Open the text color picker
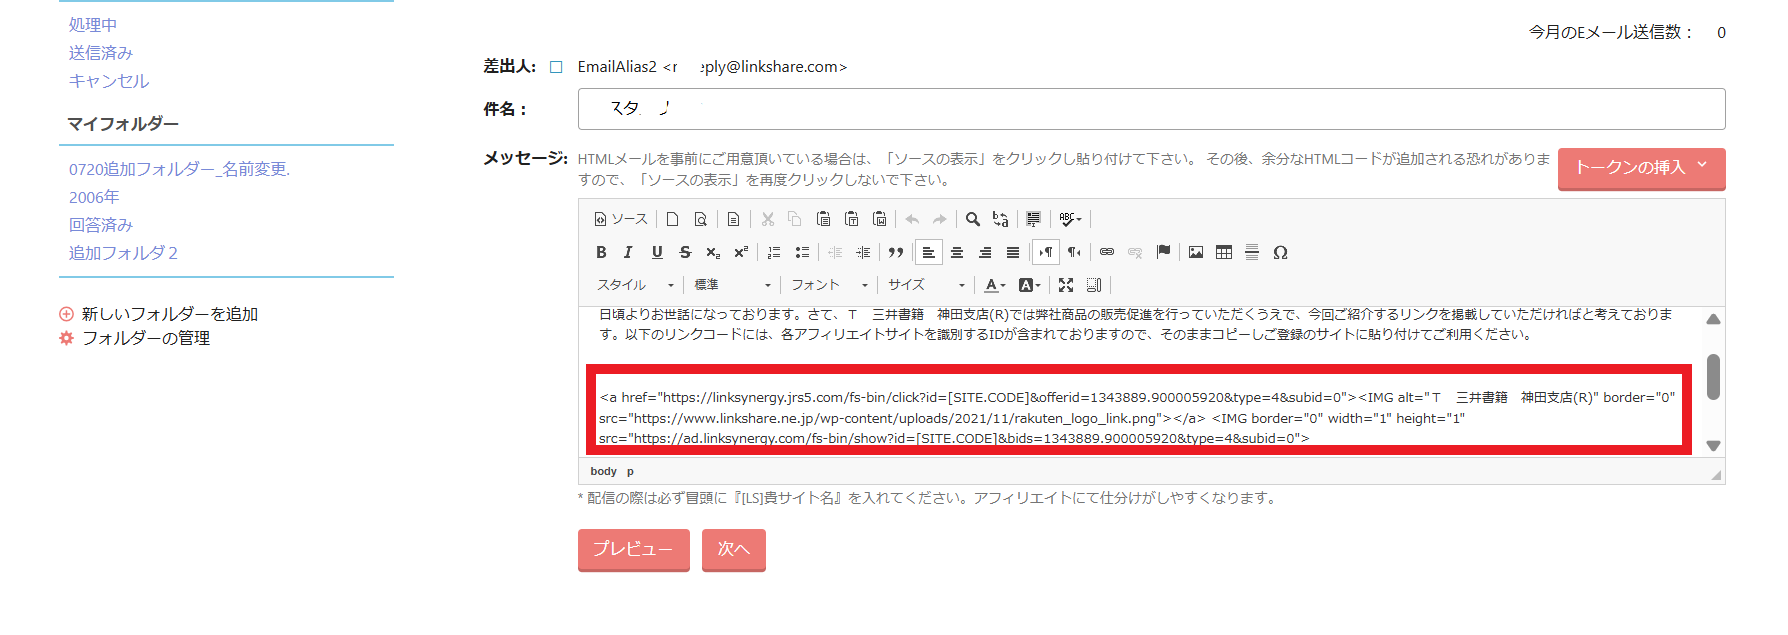The height and width of the screenshot is (635, 1788). 994,285
